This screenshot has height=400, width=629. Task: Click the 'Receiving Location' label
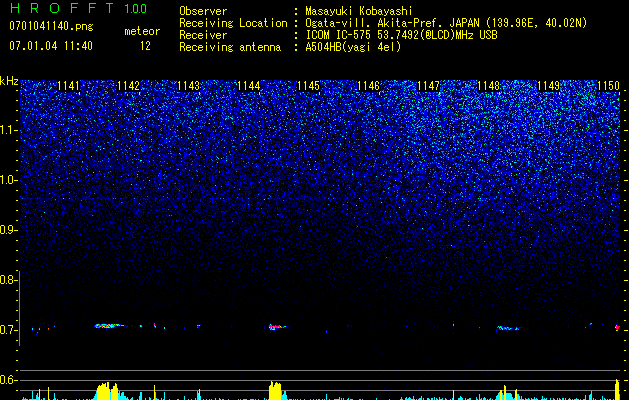tap(233, 23)
